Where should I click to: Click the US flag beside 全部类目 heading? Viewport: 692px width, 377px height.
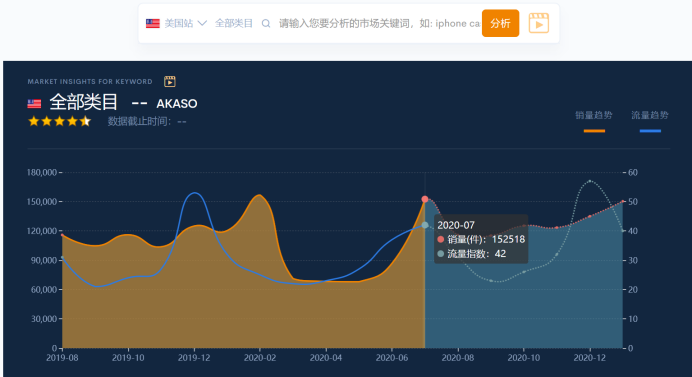coord(34,104)
